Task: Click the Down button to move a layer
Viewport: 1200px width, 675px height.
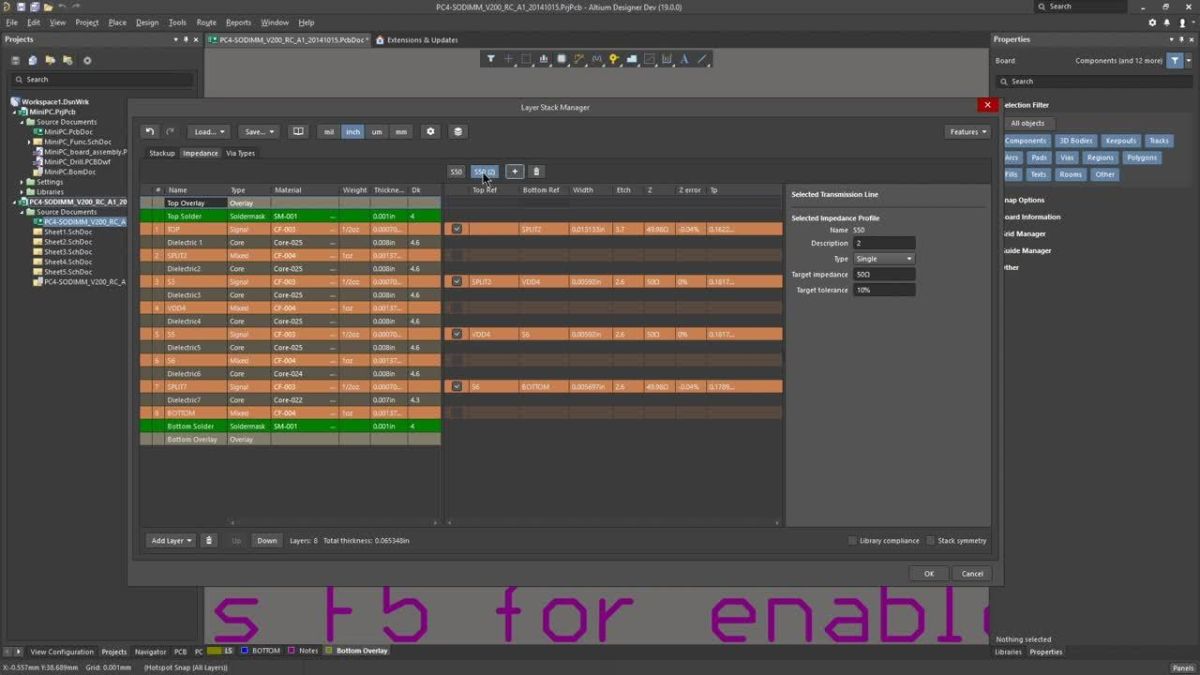Action: (x=266, y=540)
